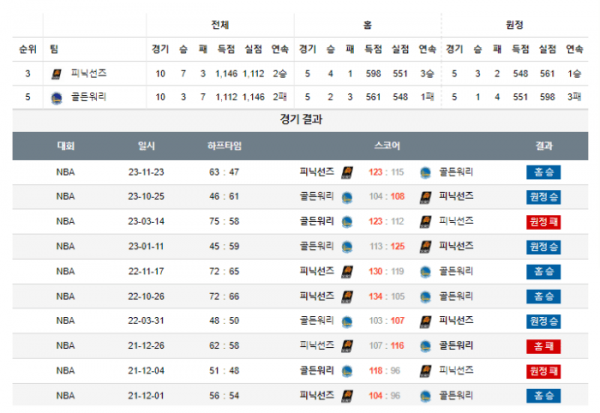Click the 홈승 badge for the 23-11-23 game
Viewport: 600px width, 413px height.
click(543, 172)
